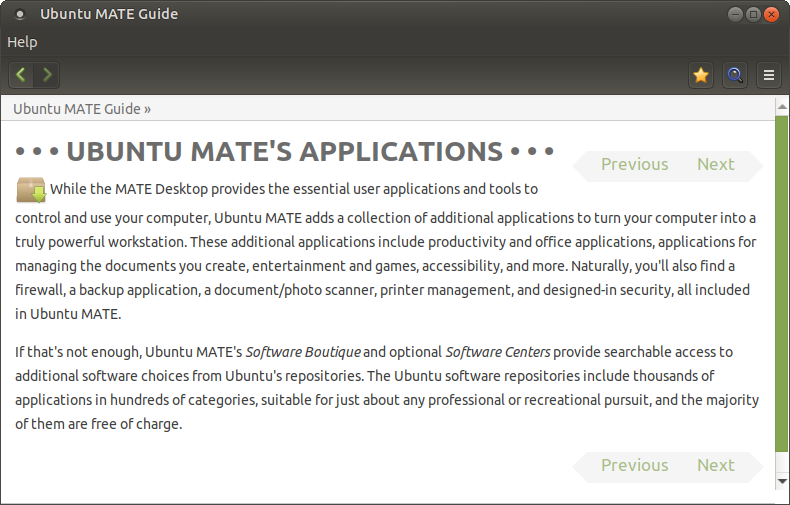Click the italic Software Centers text
The width and height of the screenshot is (790, 505).
(498, 352)
